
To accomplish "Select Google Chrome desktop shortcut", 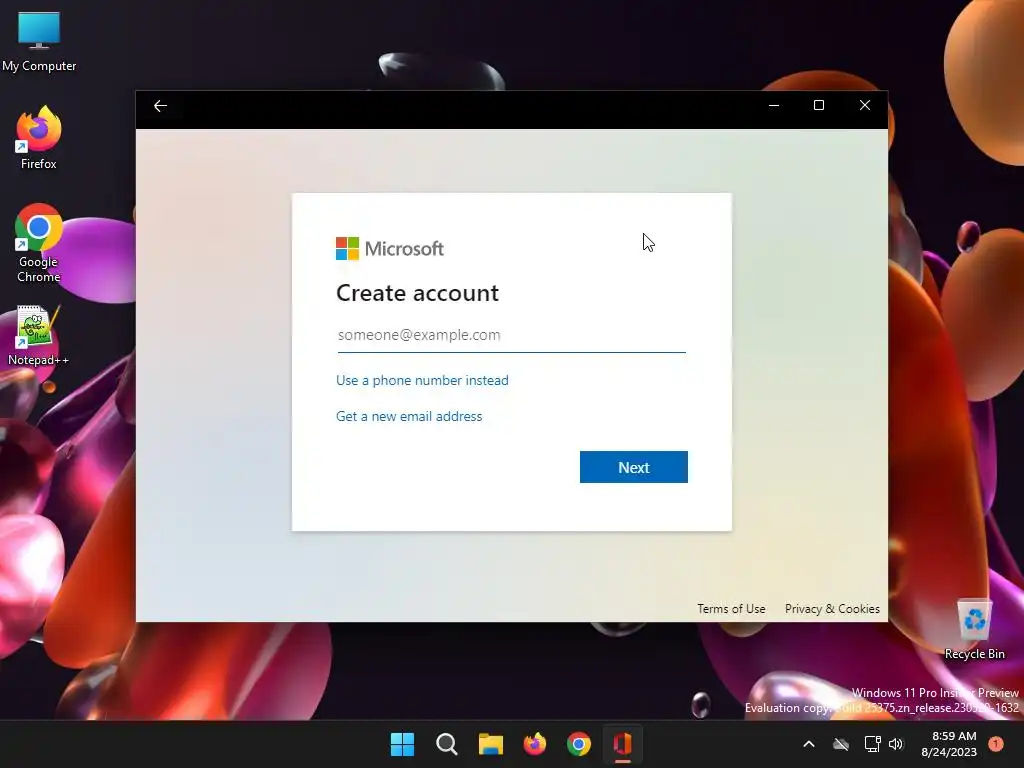I will pos(39,243).
